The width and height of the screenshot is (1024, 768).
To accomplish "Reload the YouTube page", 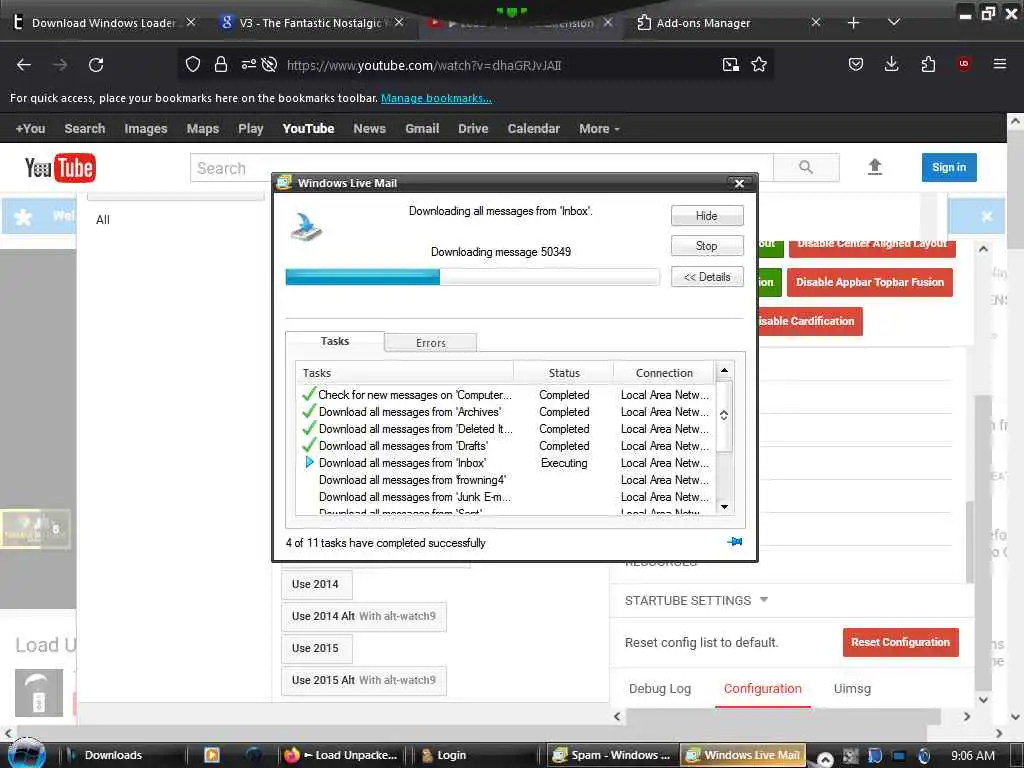I will tap(96, 65).
